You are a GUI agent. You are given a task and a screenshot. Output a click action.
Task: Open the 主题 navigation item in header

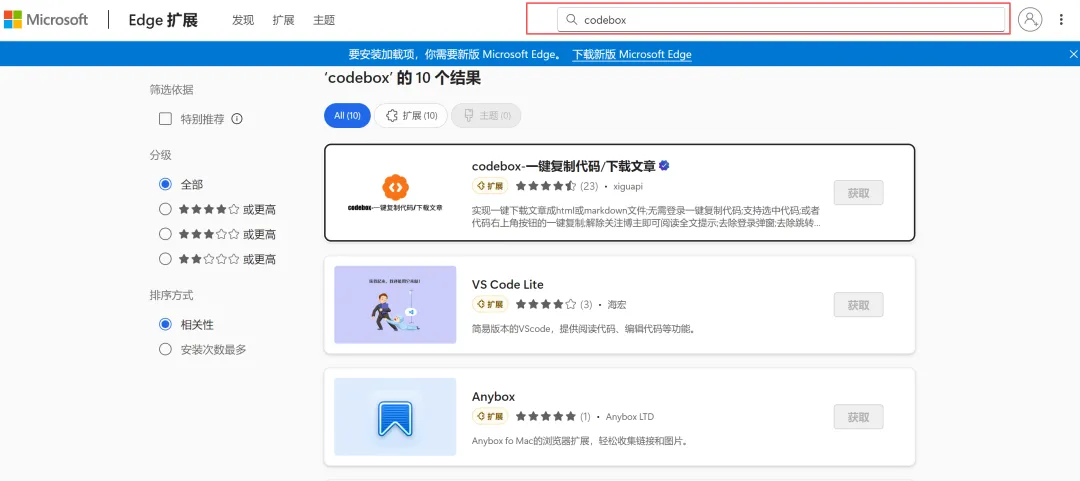324,20
